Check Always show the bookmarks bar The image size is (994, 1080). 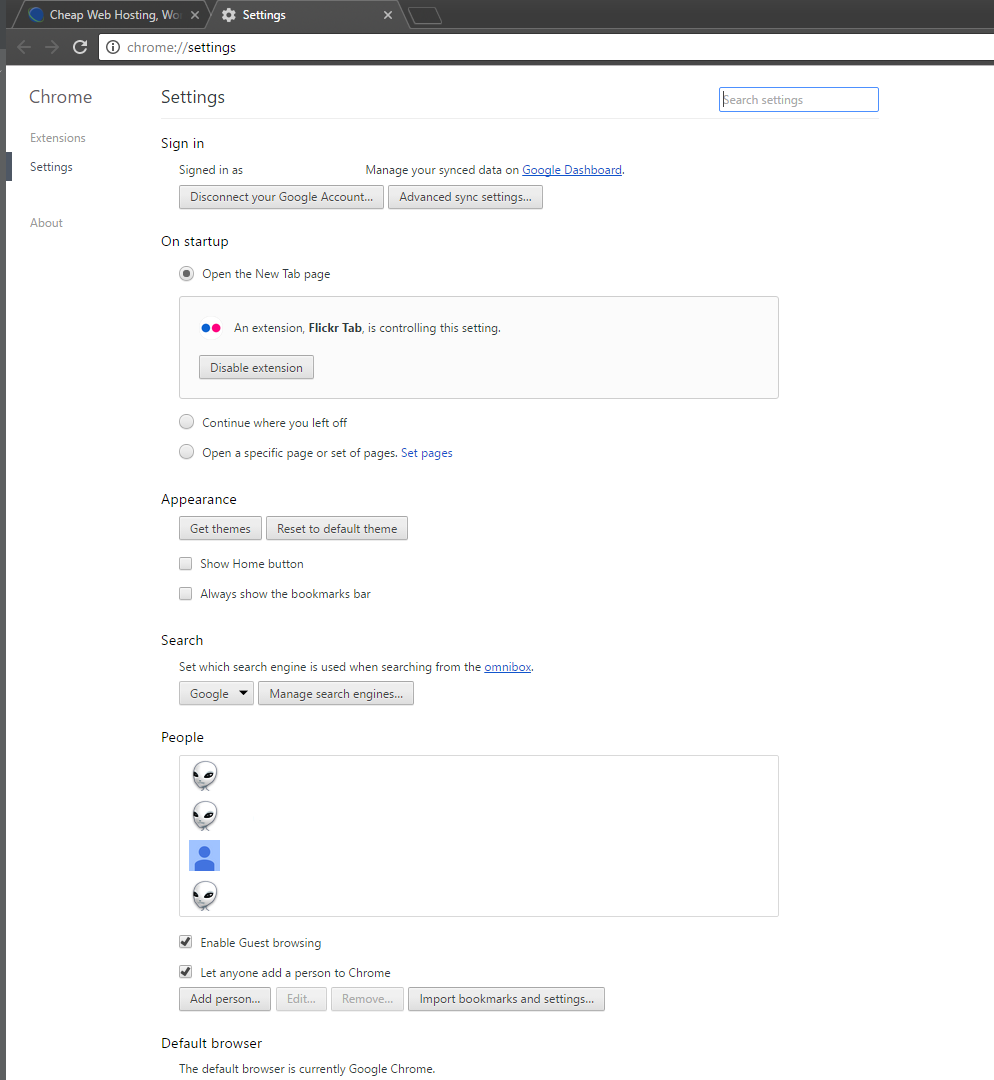[x=185, y=593]
